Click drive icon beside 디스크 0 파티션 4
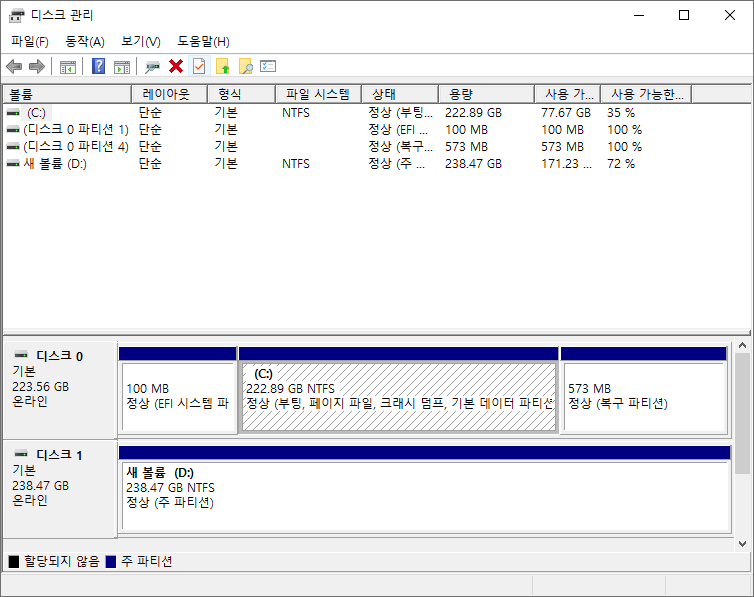 pos(13,146)
